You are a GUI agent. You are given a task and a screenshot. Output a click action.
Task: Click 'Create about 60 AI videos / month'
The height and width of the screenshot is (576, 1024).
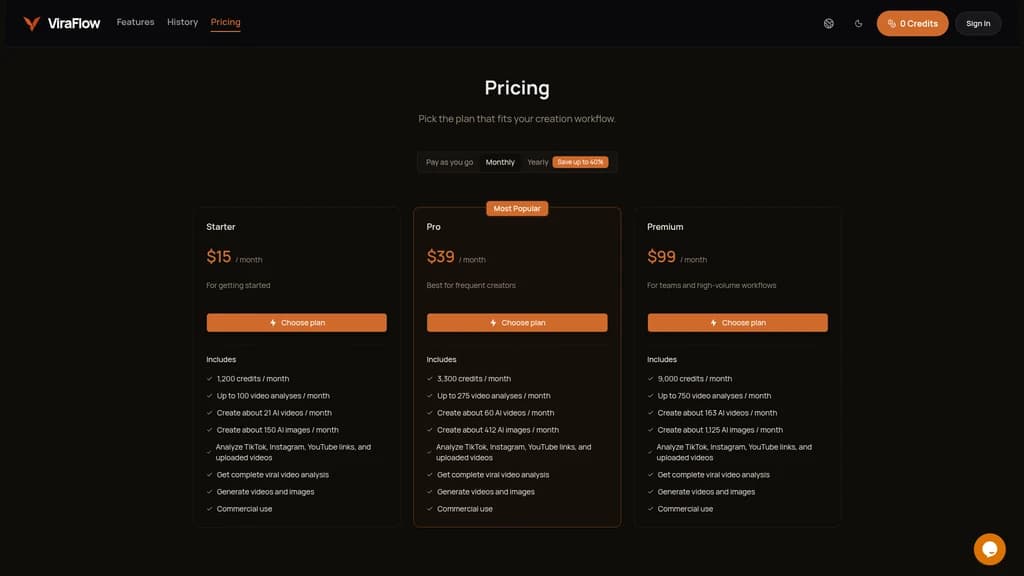click(495, 413)
